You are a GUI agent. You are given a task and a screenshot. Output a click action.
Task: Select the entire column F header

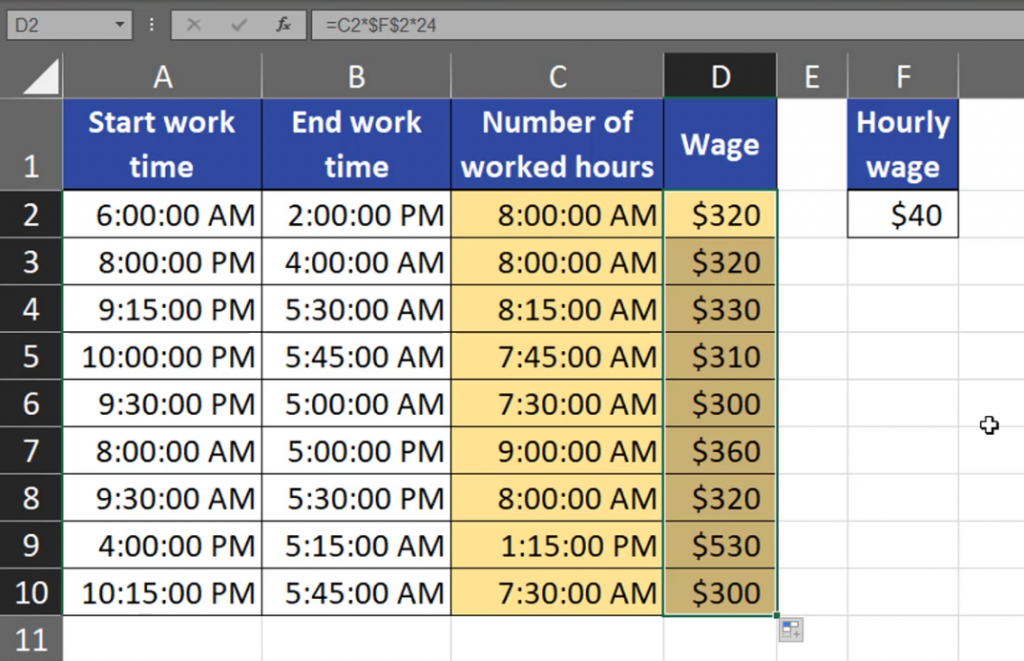pos(903,75)
